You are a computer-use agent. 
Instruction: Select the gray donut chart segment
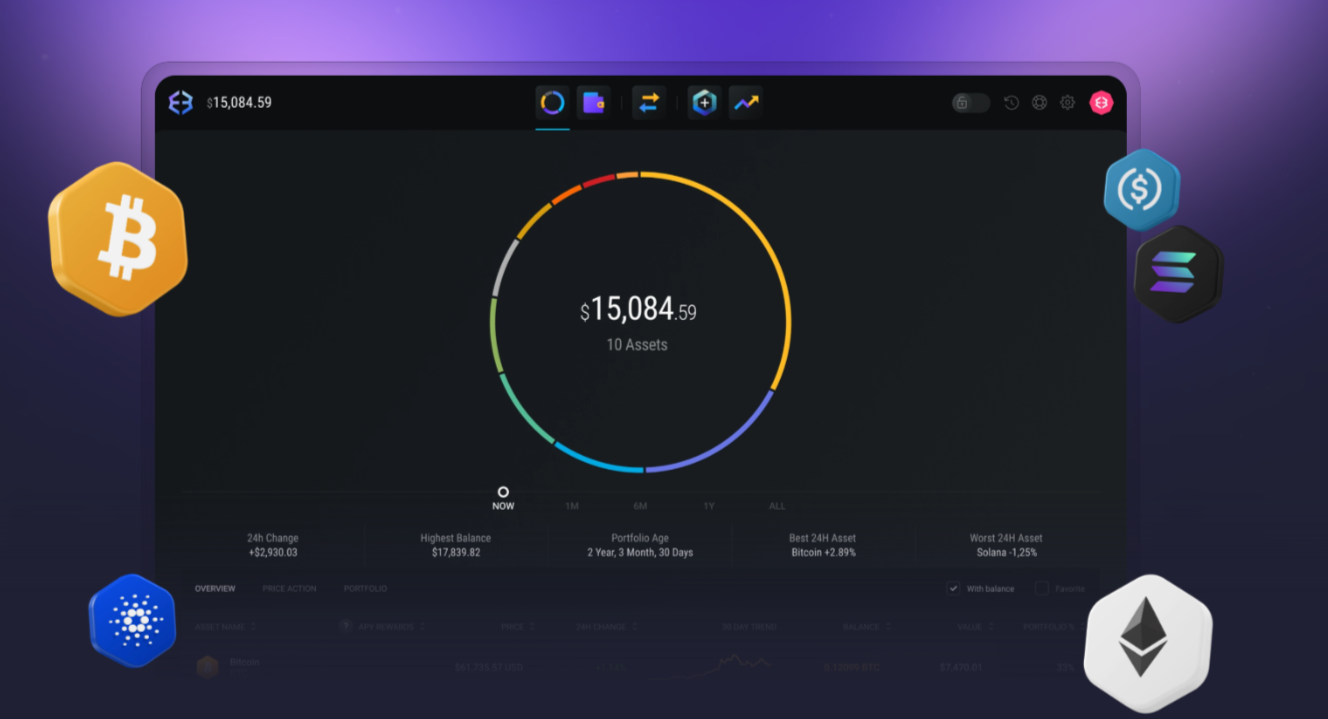pyautogui.click(x=504, y=266)
